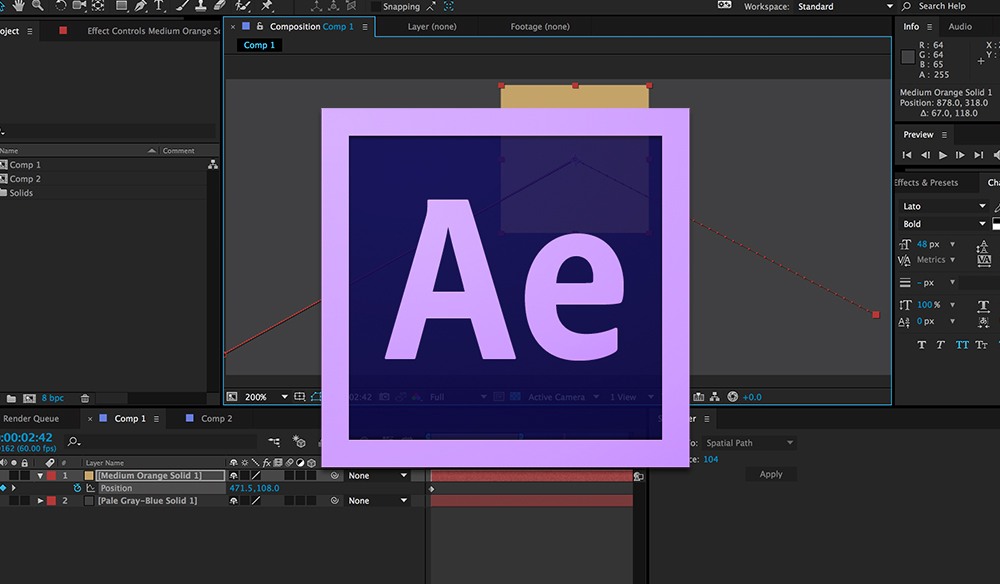Enable All Caps in the Character panel

(x=960, y=344)
